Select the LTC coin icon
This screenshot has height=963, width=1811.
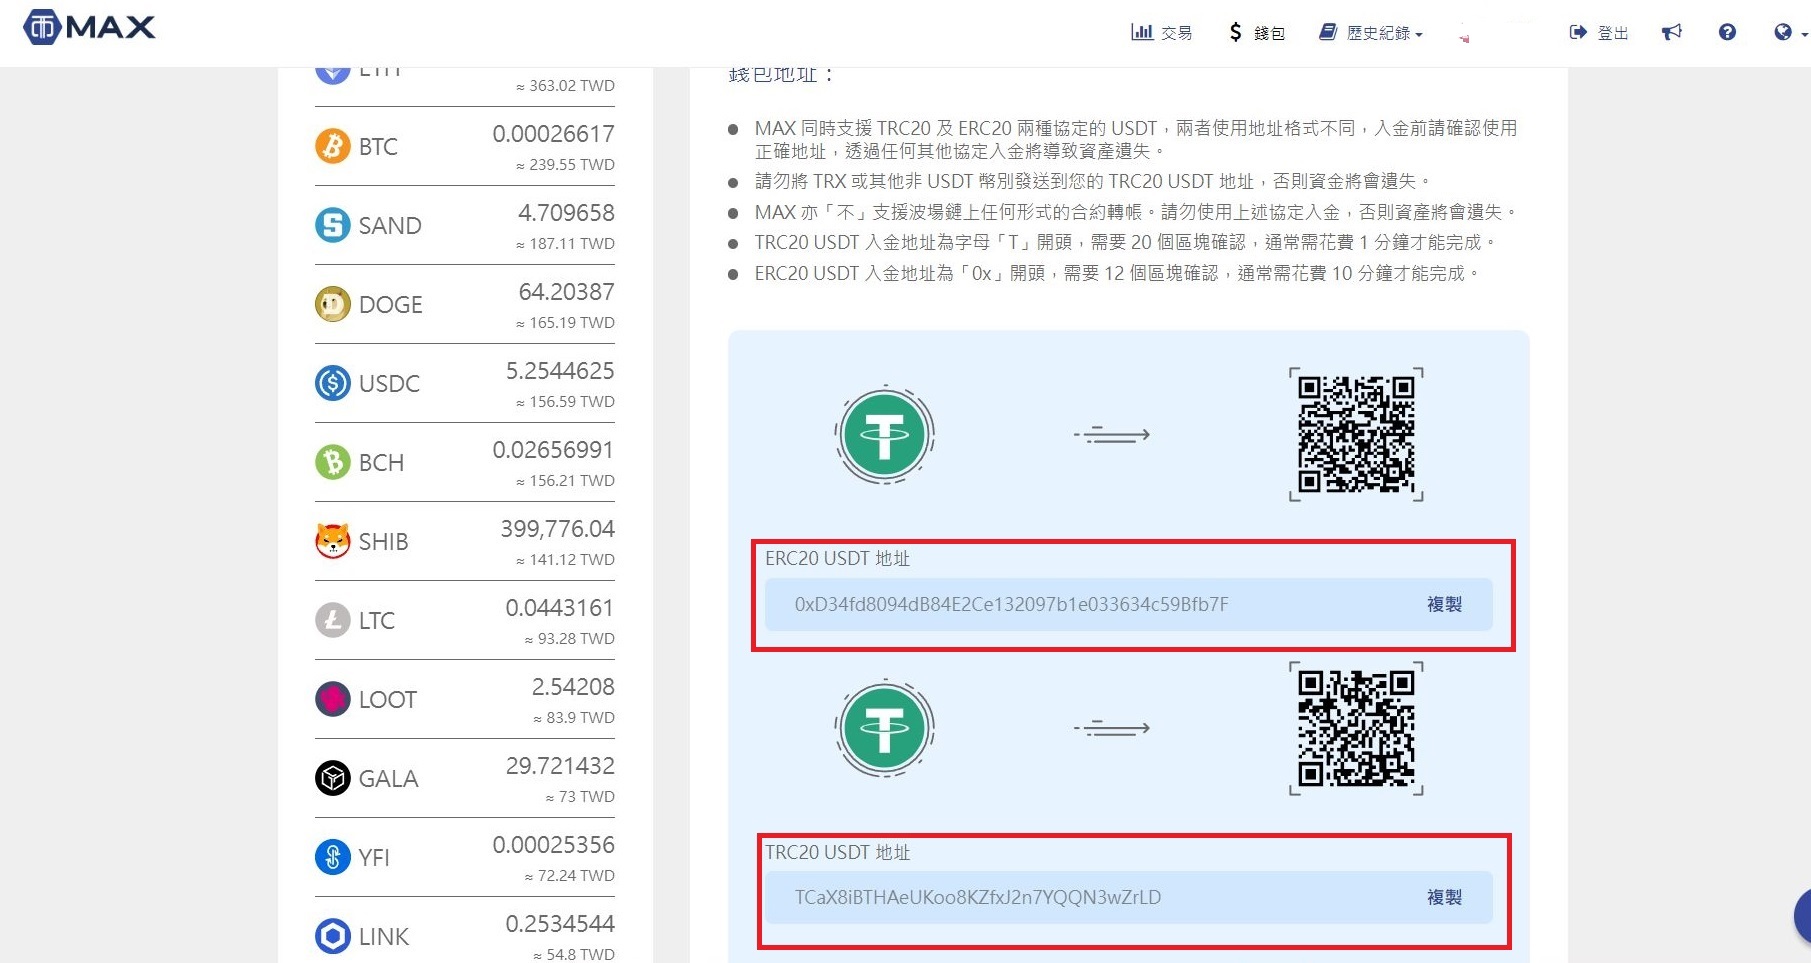click(333, 620)
